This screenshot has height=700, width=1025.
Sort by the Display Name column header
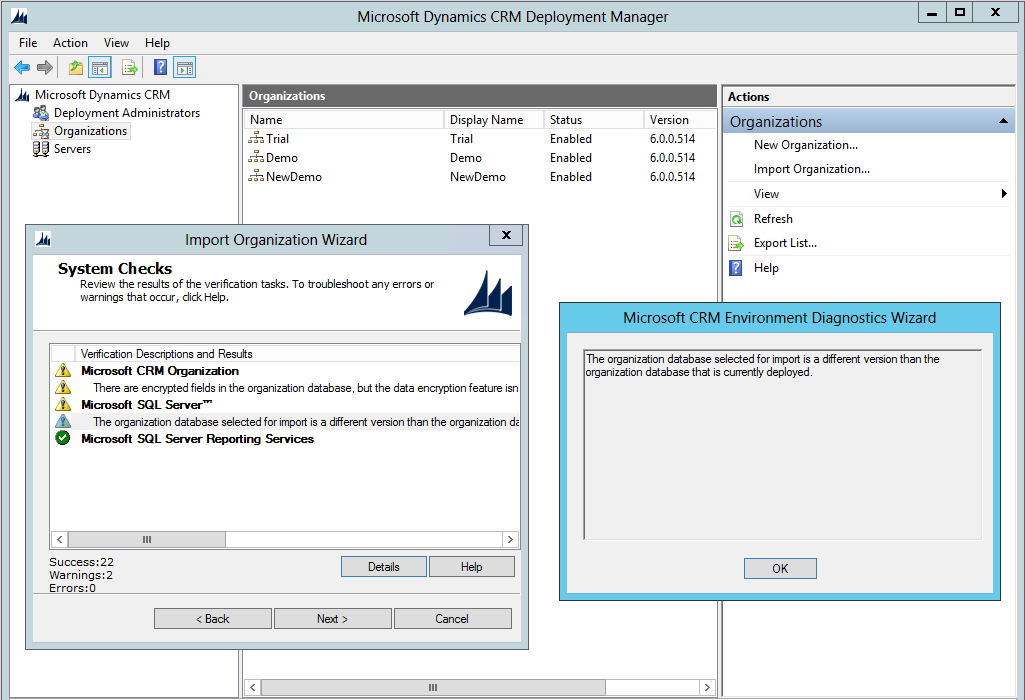(x=494, y=120)
